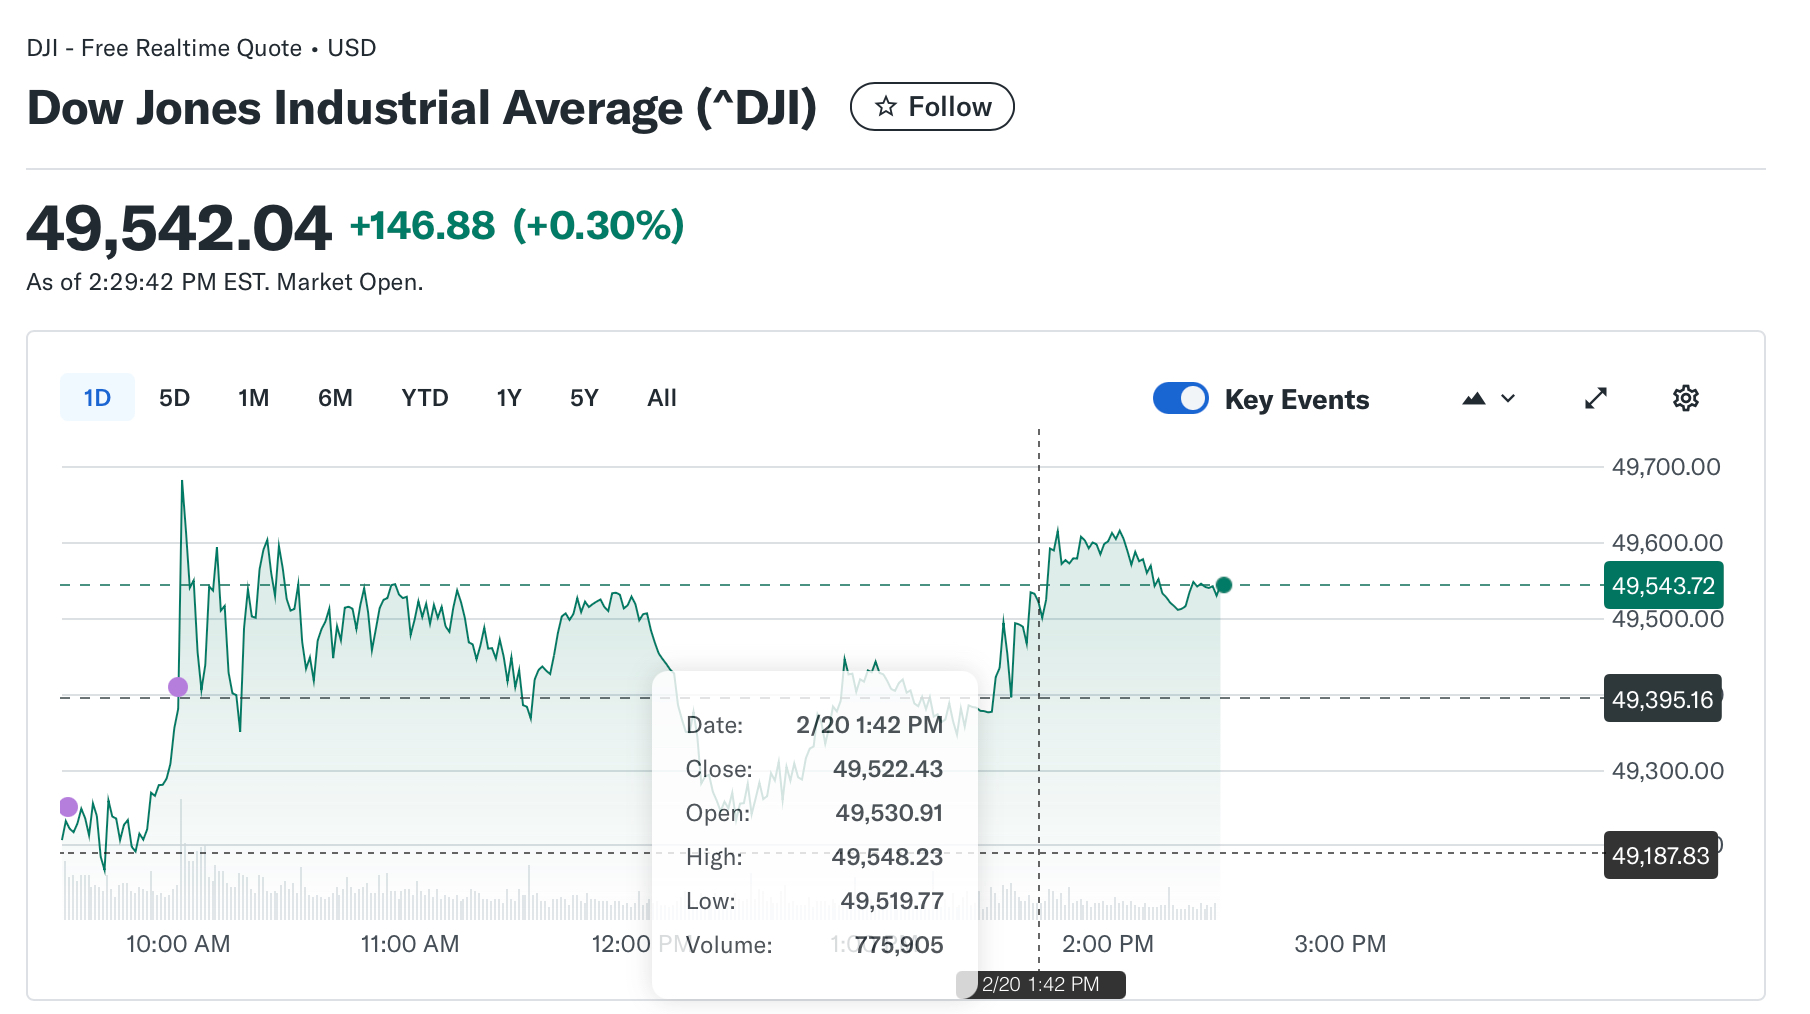The width and height of the screenshot is (1810, 1014).
Task: Toggle the Key Events switch off
Action: pos(1181,398)
